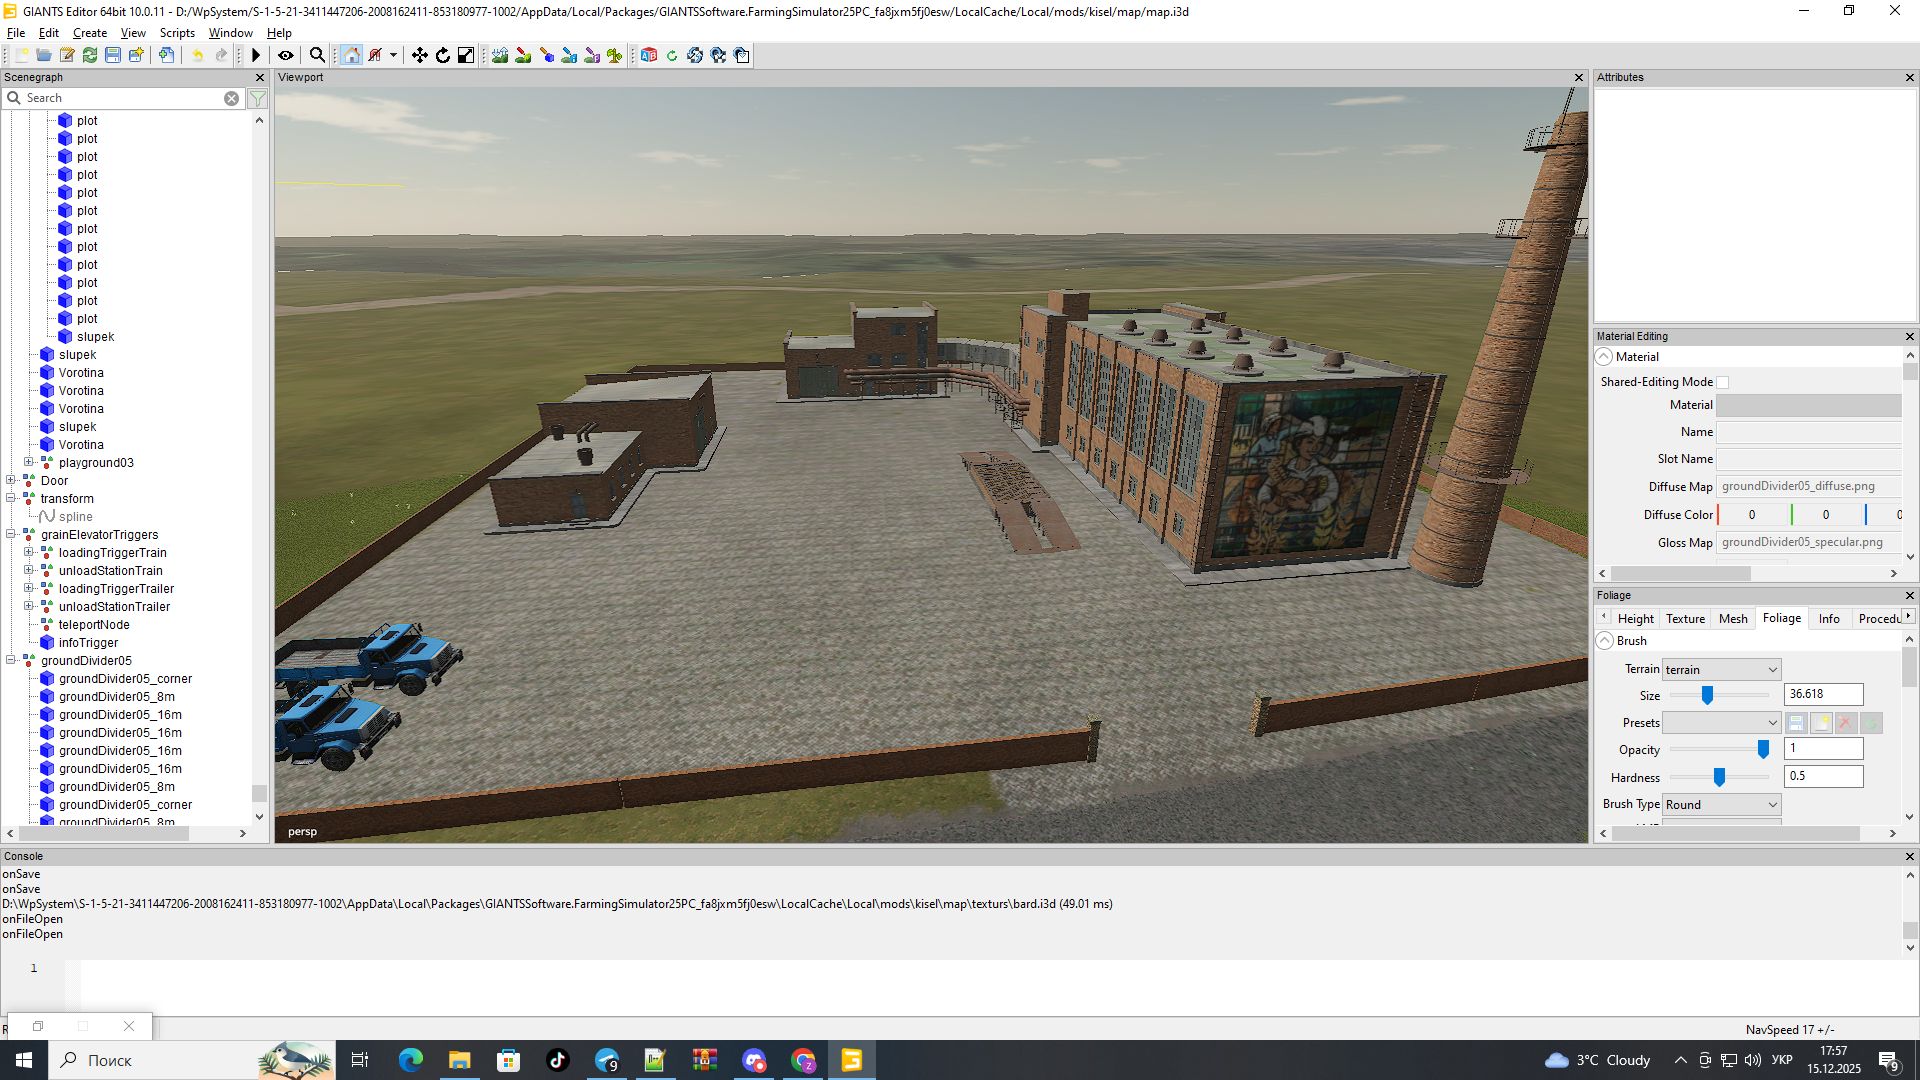1920x1080 pixels.
Task: Select the Scale tool icon
Action: point(466,56)
